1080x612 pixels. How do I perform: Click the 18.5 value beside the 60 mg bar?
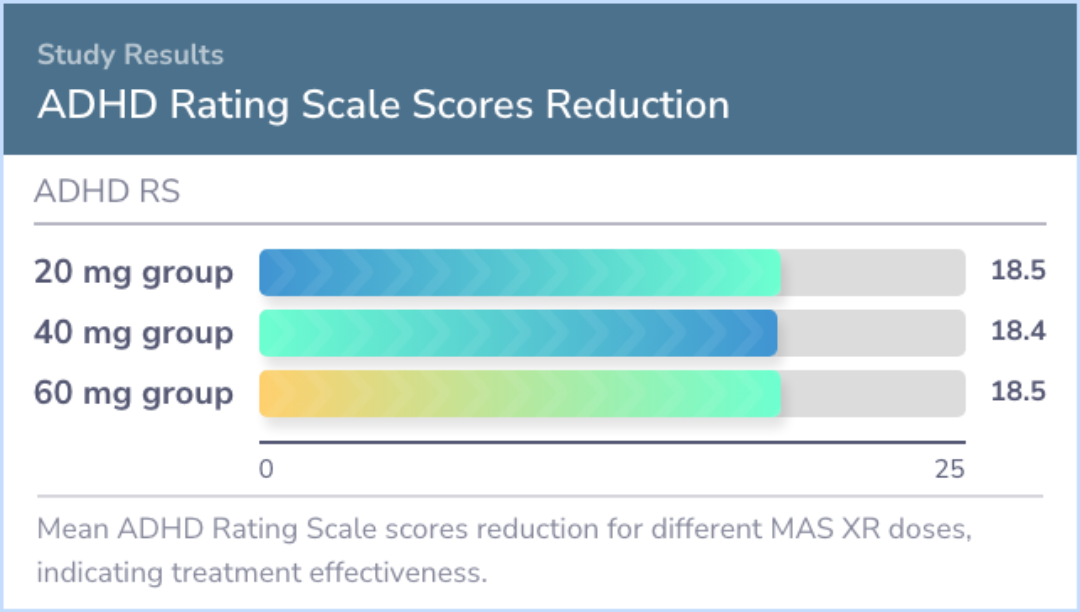tap(1018, 393)
